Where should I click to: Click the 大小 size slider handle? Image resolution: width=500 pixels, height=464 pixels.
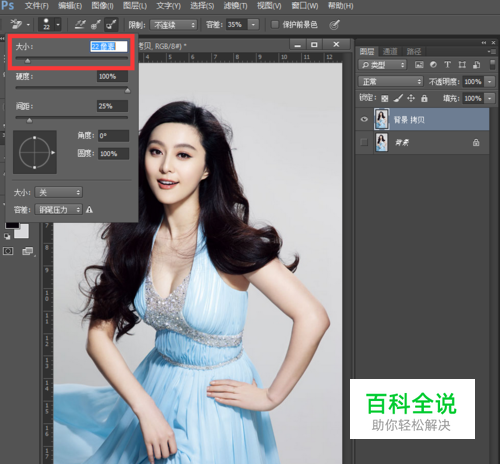tap(28, 61)
